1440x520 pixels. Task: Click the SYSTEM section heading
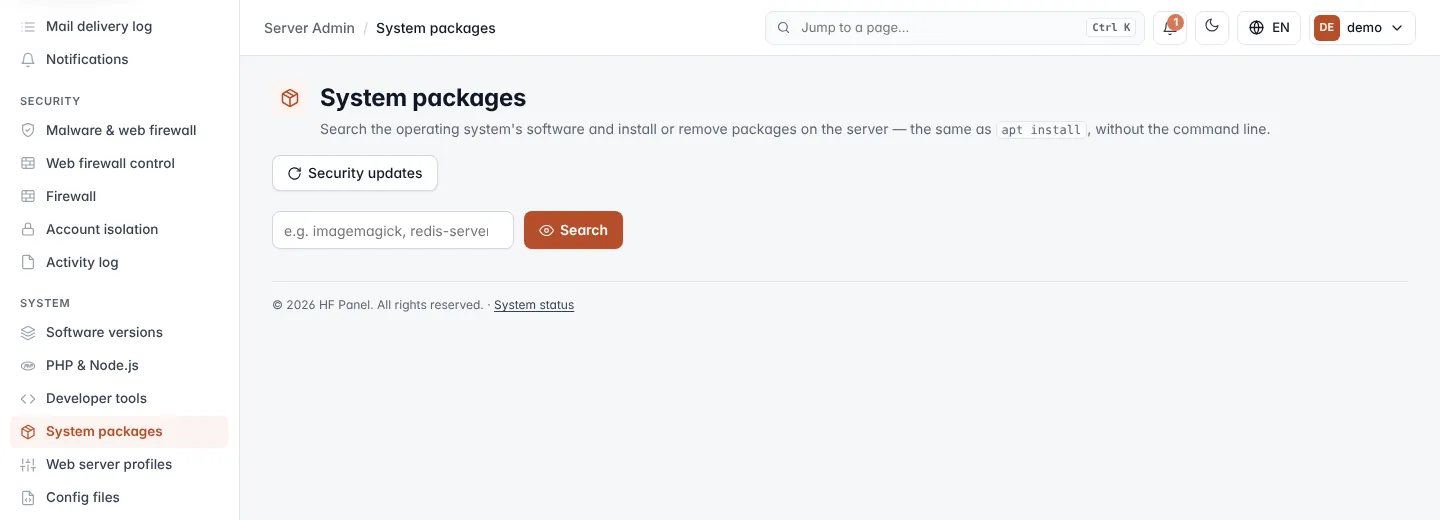point(45,303)
